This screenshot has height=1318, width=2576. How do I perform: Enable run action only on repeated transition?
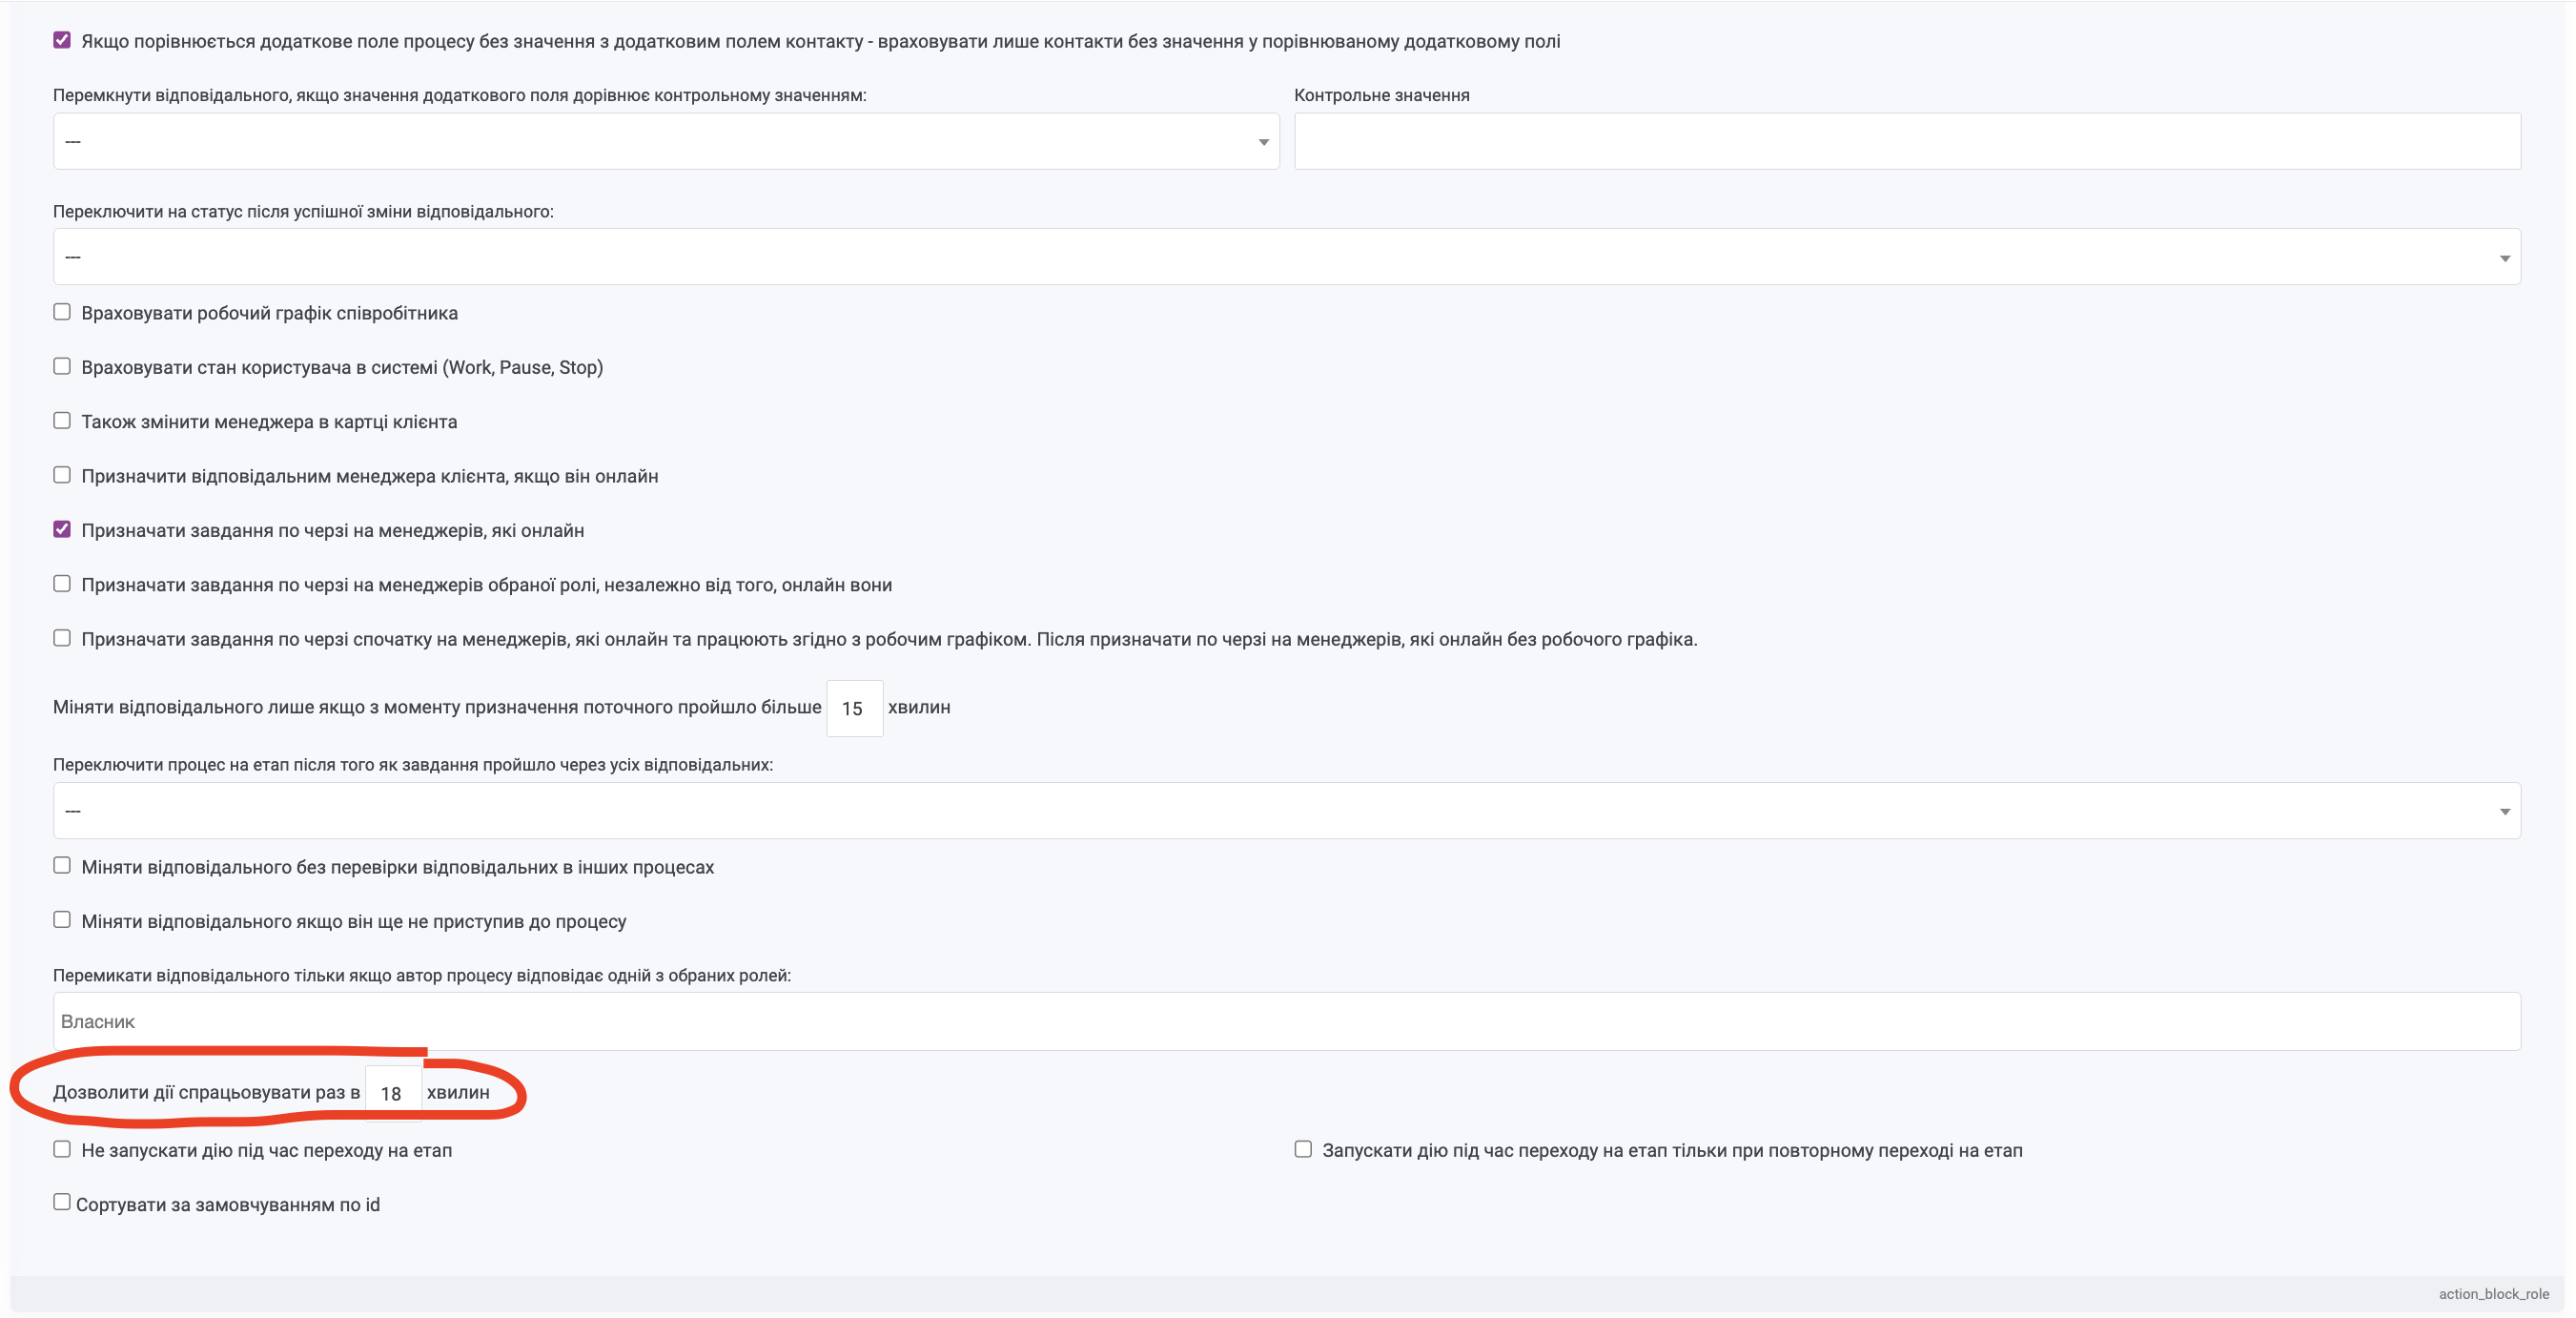(x=1303, y=1150)
